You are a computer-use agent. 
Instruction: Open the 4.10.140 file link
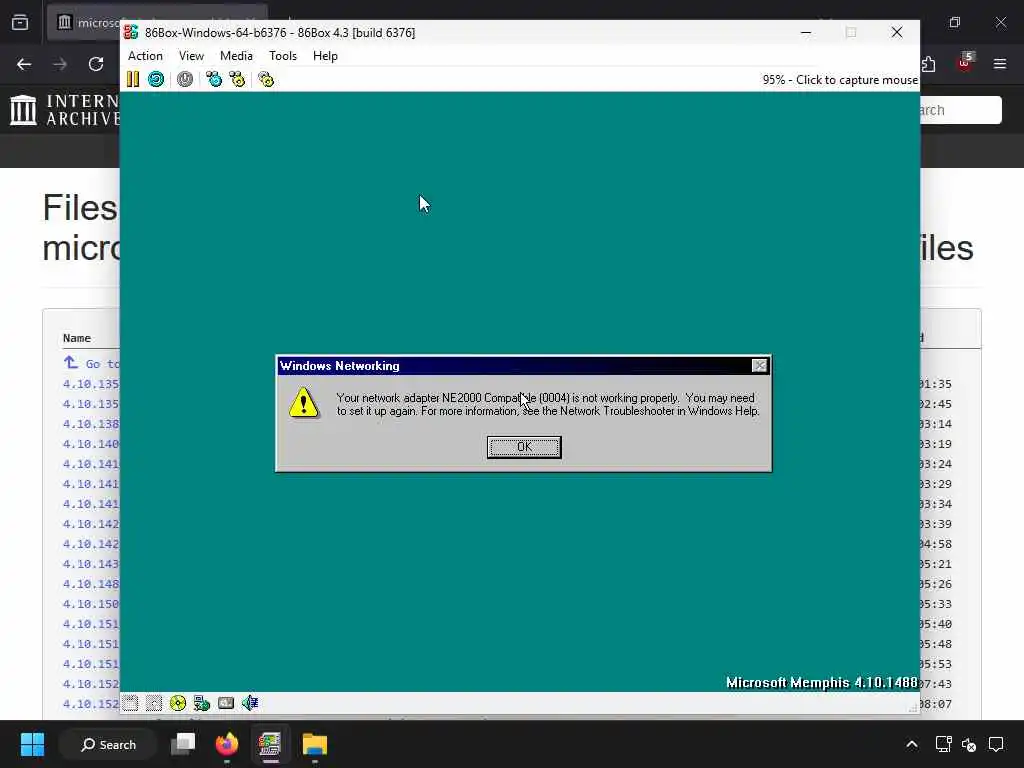[x=91, y=444]
